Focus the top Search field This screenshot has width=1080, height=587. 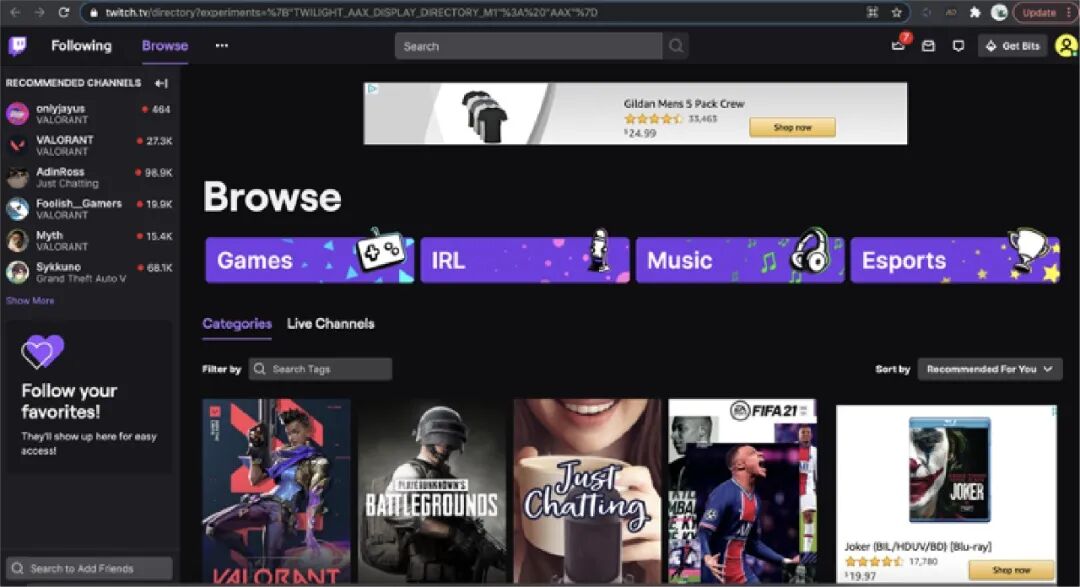click(x=528, y=46)
